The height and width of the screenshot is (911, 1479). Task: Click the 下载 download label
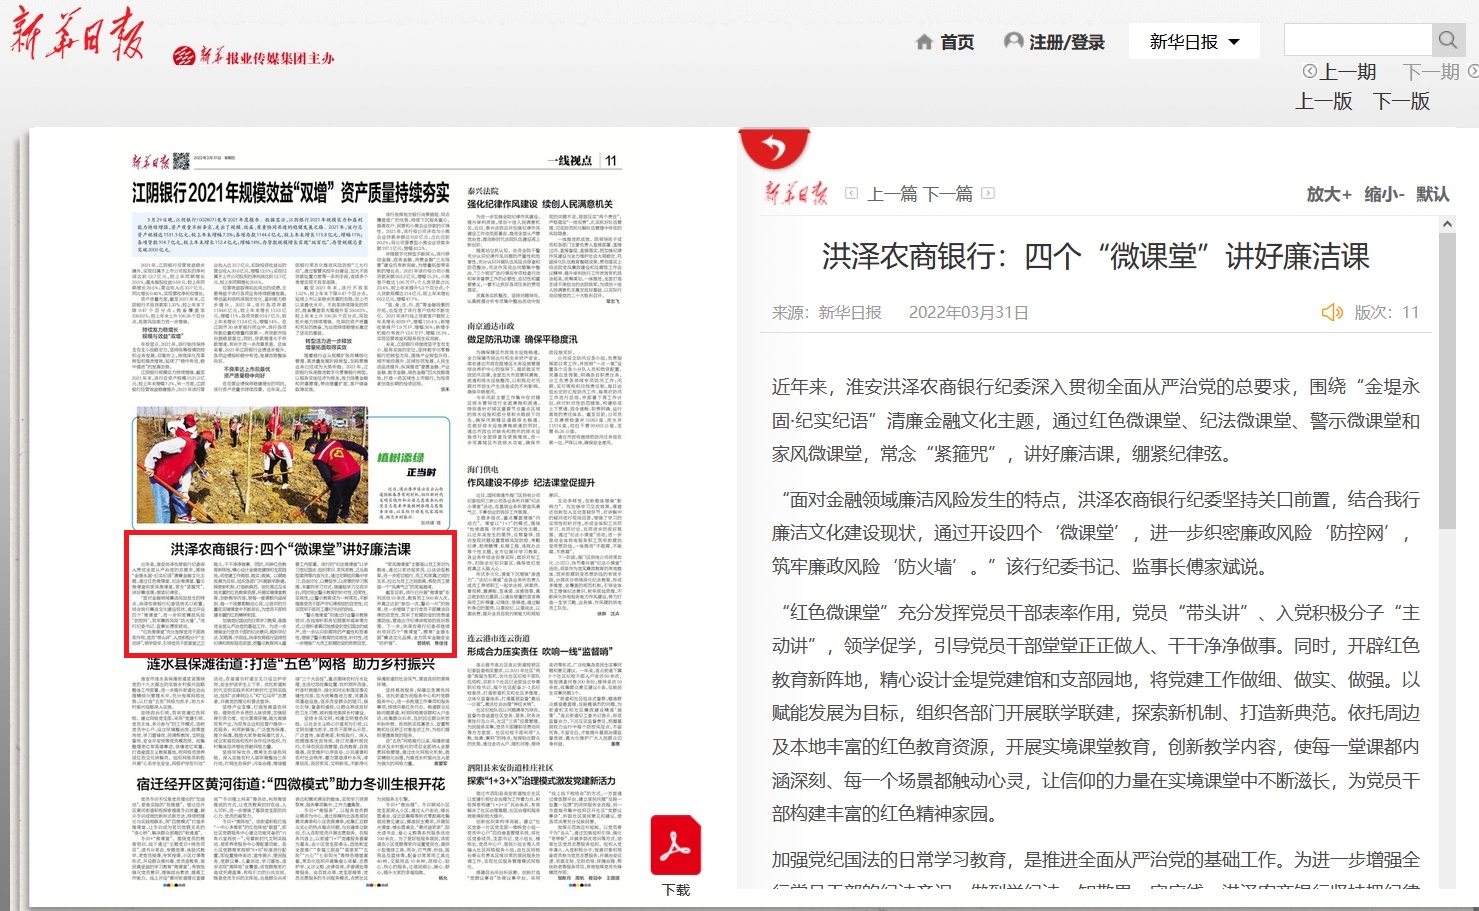pyautogui.click(x=676, y=890)
